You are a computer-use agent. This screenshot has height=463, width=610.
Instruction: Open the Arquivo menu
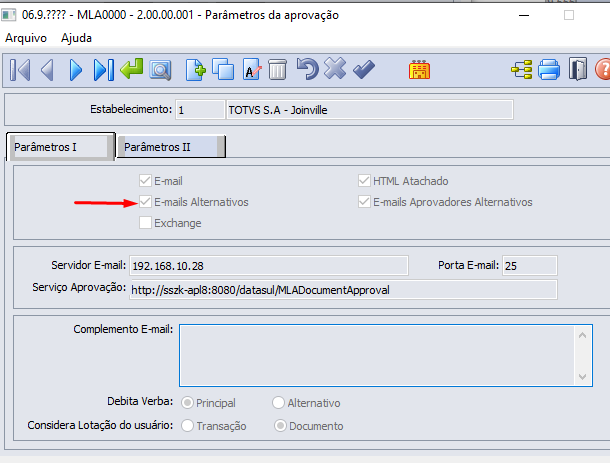[26, 38]
